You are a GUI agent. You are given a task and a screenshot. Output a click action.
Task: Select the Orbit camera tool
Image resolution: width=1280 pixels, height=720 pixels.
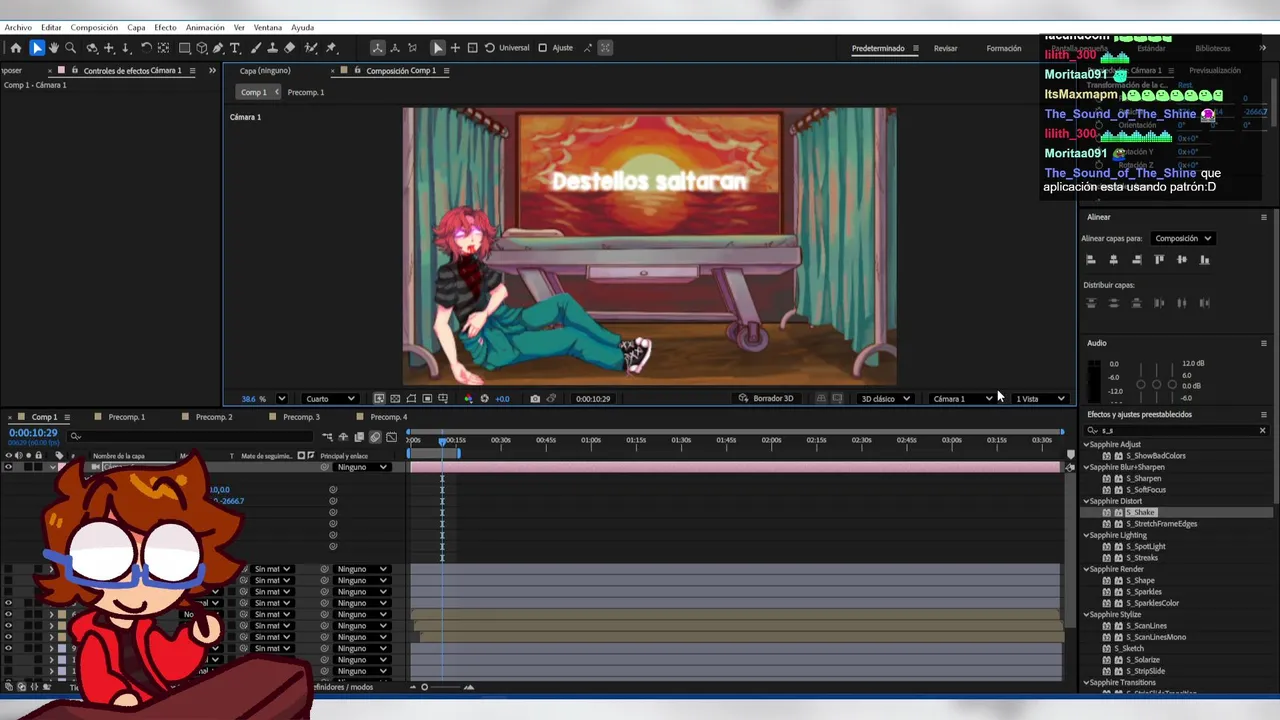click(92, 48)
